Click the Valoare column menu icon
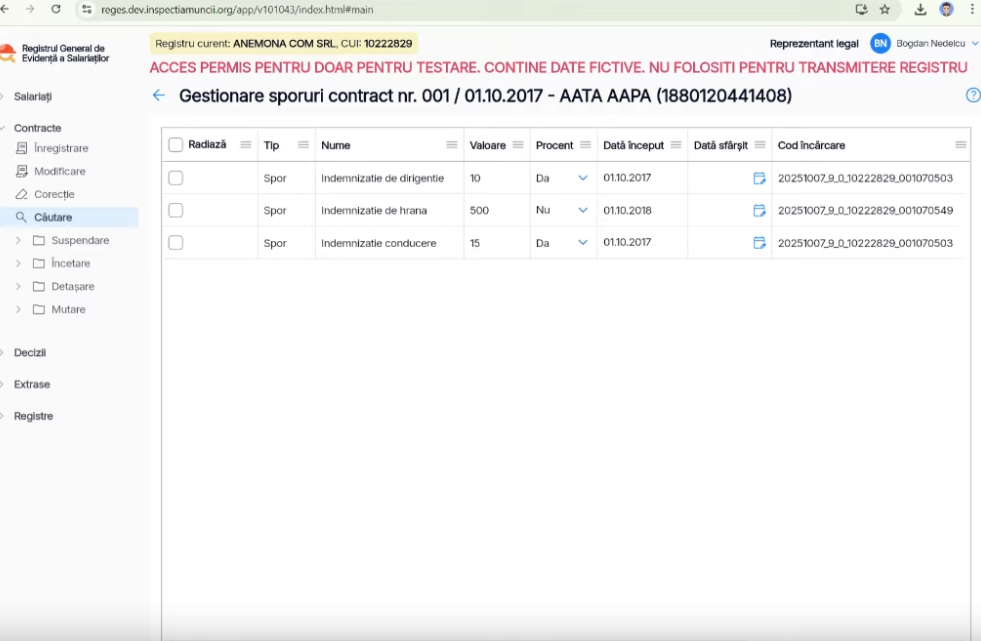The height and width of the screenshot is (641, 981). click(517, 145)
